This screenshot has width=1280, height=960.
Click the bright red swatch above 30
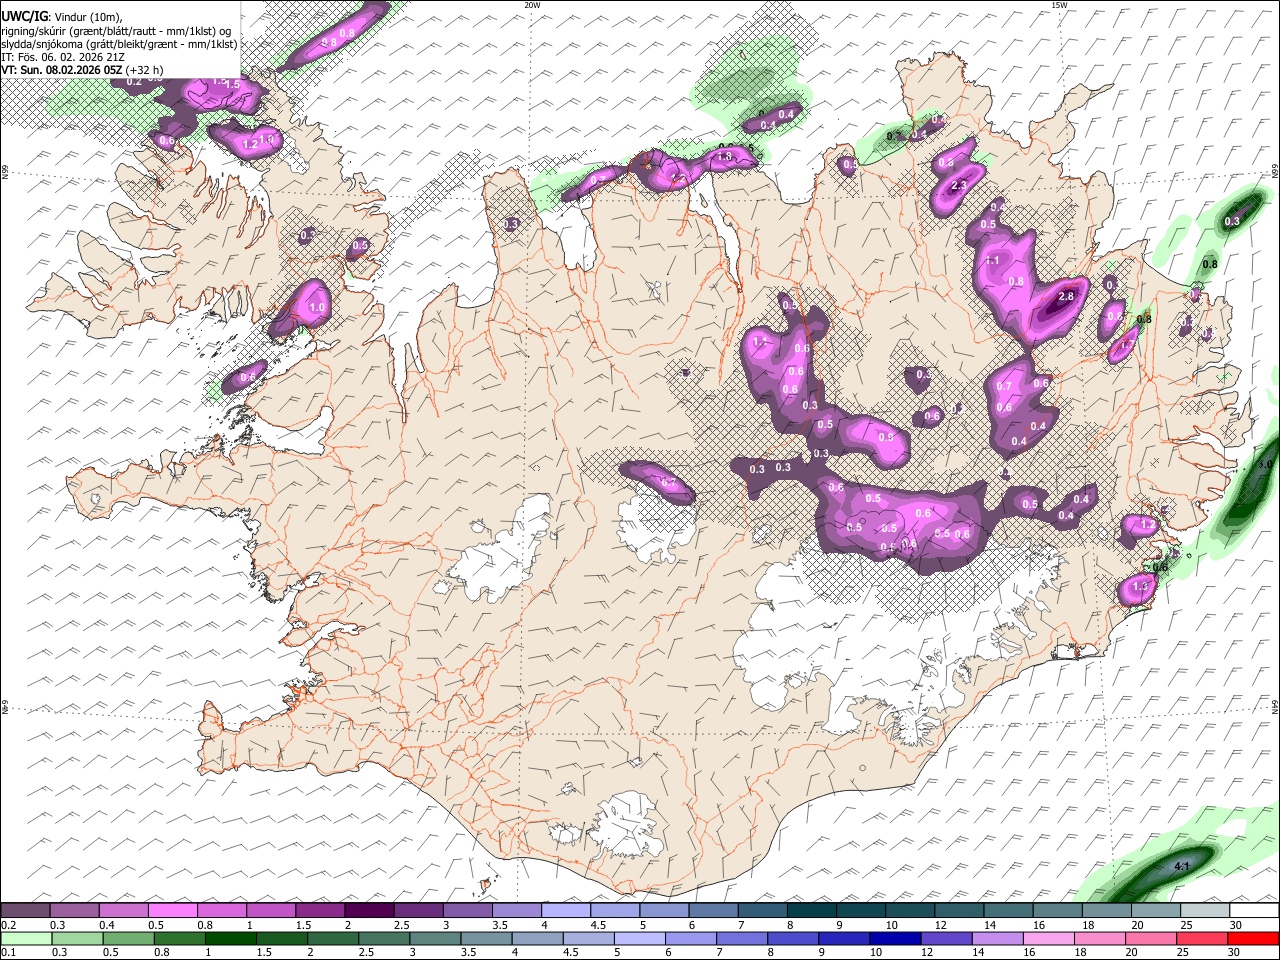click(1253, 938)
